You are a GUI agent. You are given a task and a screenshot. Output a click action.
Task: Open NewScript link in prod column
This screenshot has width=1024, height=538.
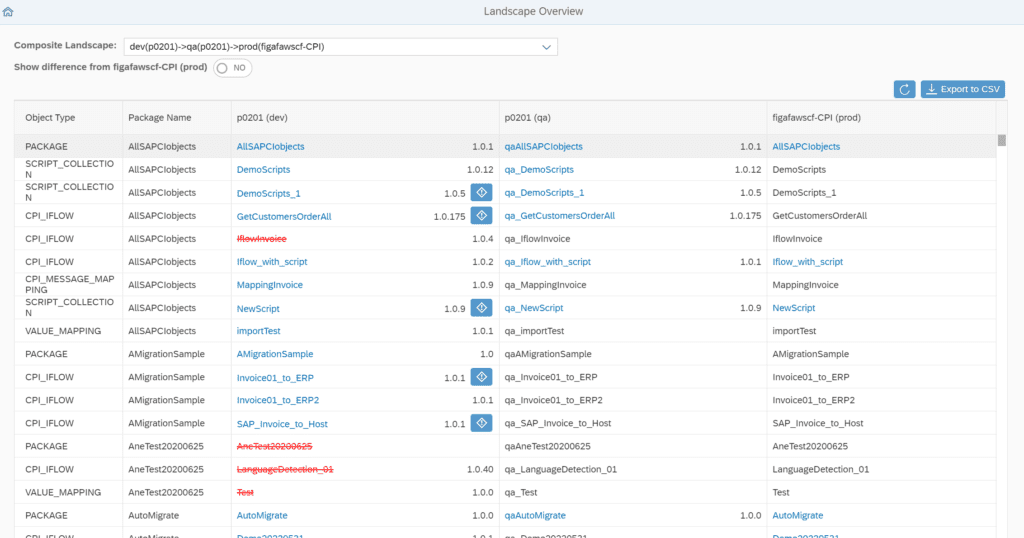coord(793,308)
